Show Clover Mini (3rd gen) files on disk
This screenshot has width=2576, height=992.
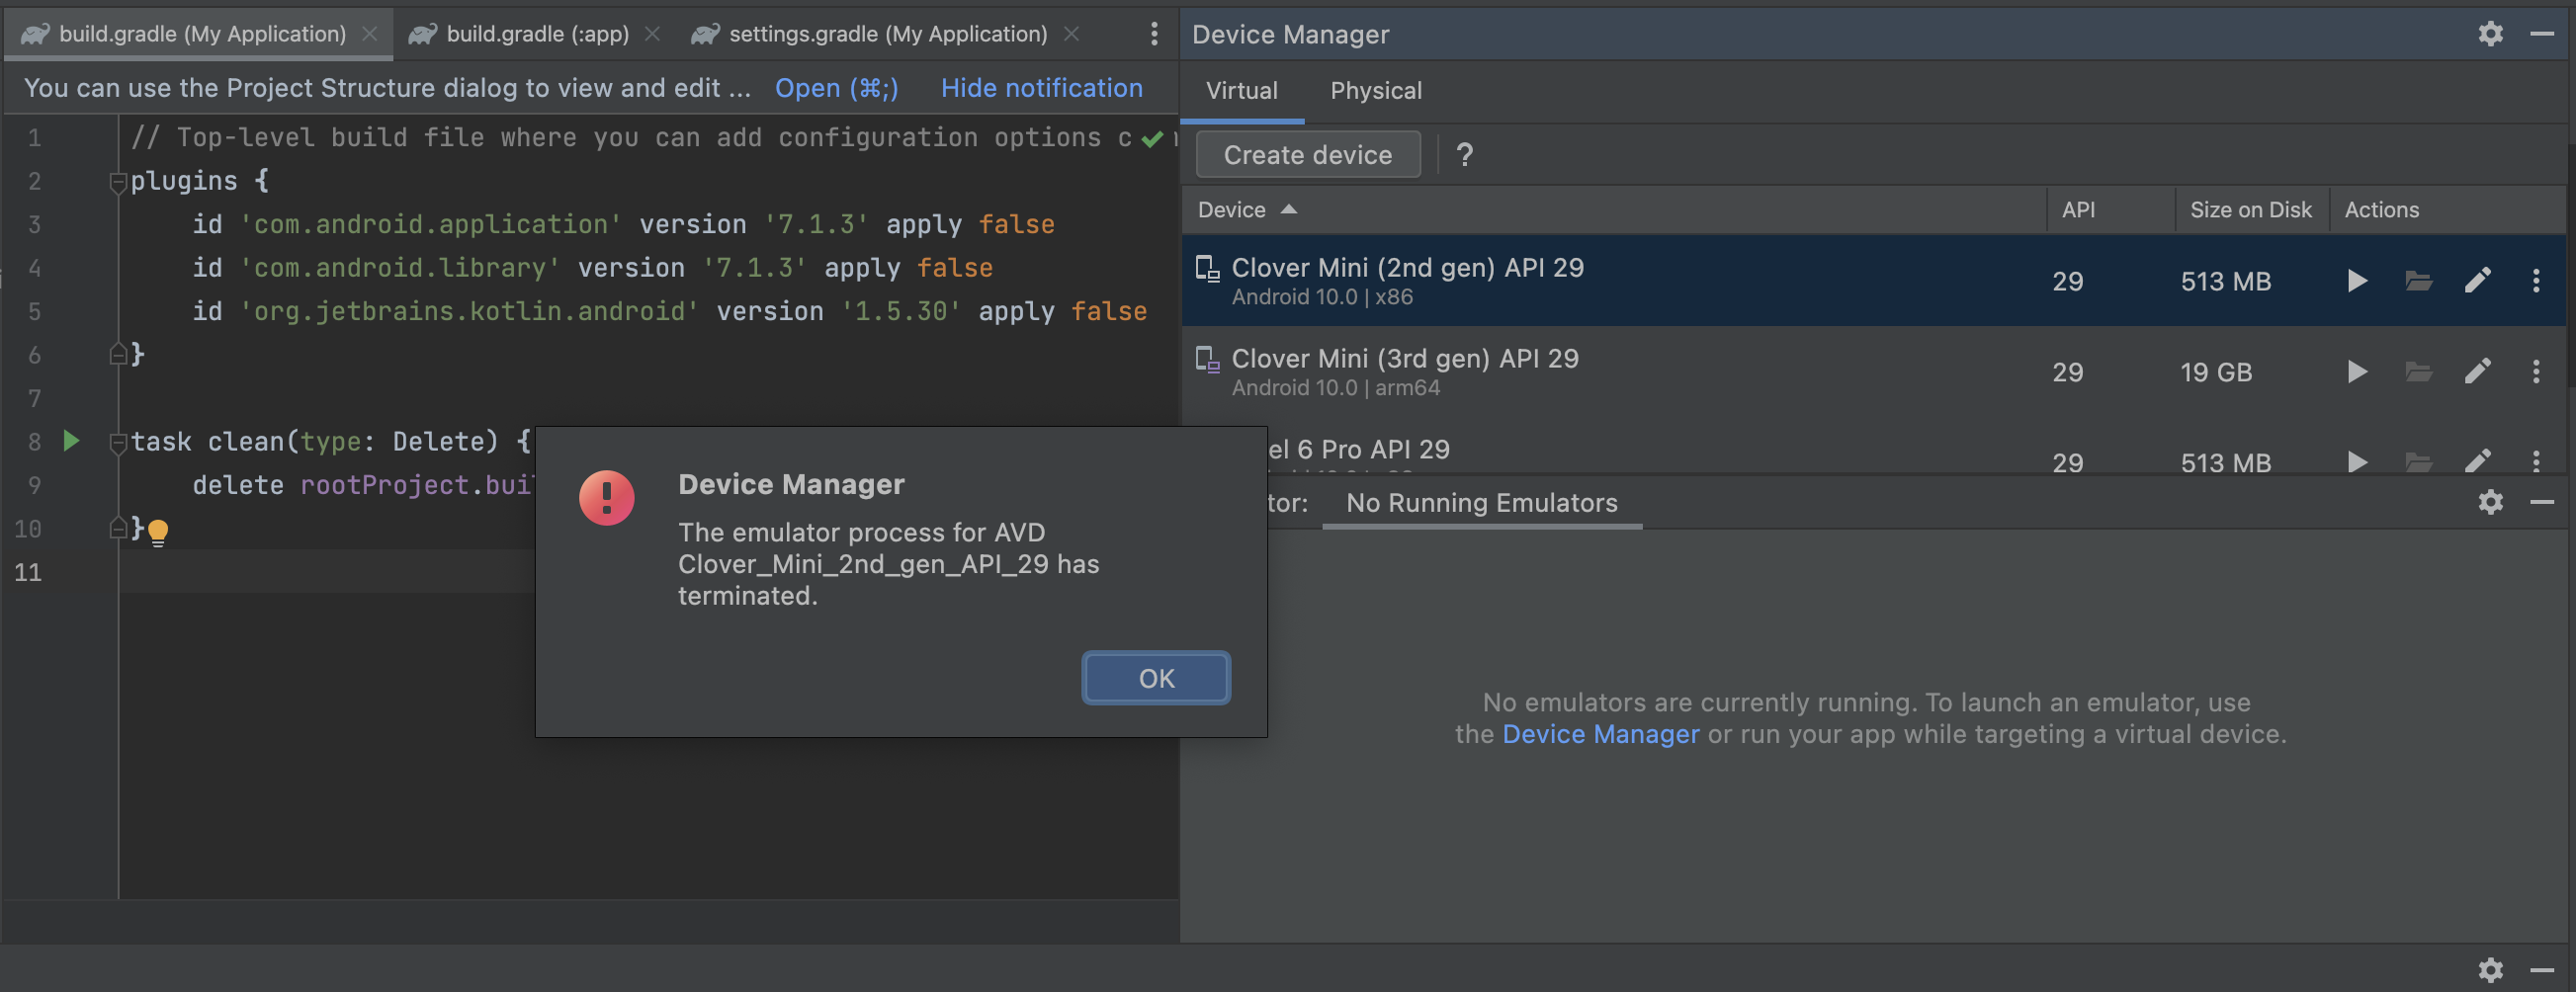2418,372
